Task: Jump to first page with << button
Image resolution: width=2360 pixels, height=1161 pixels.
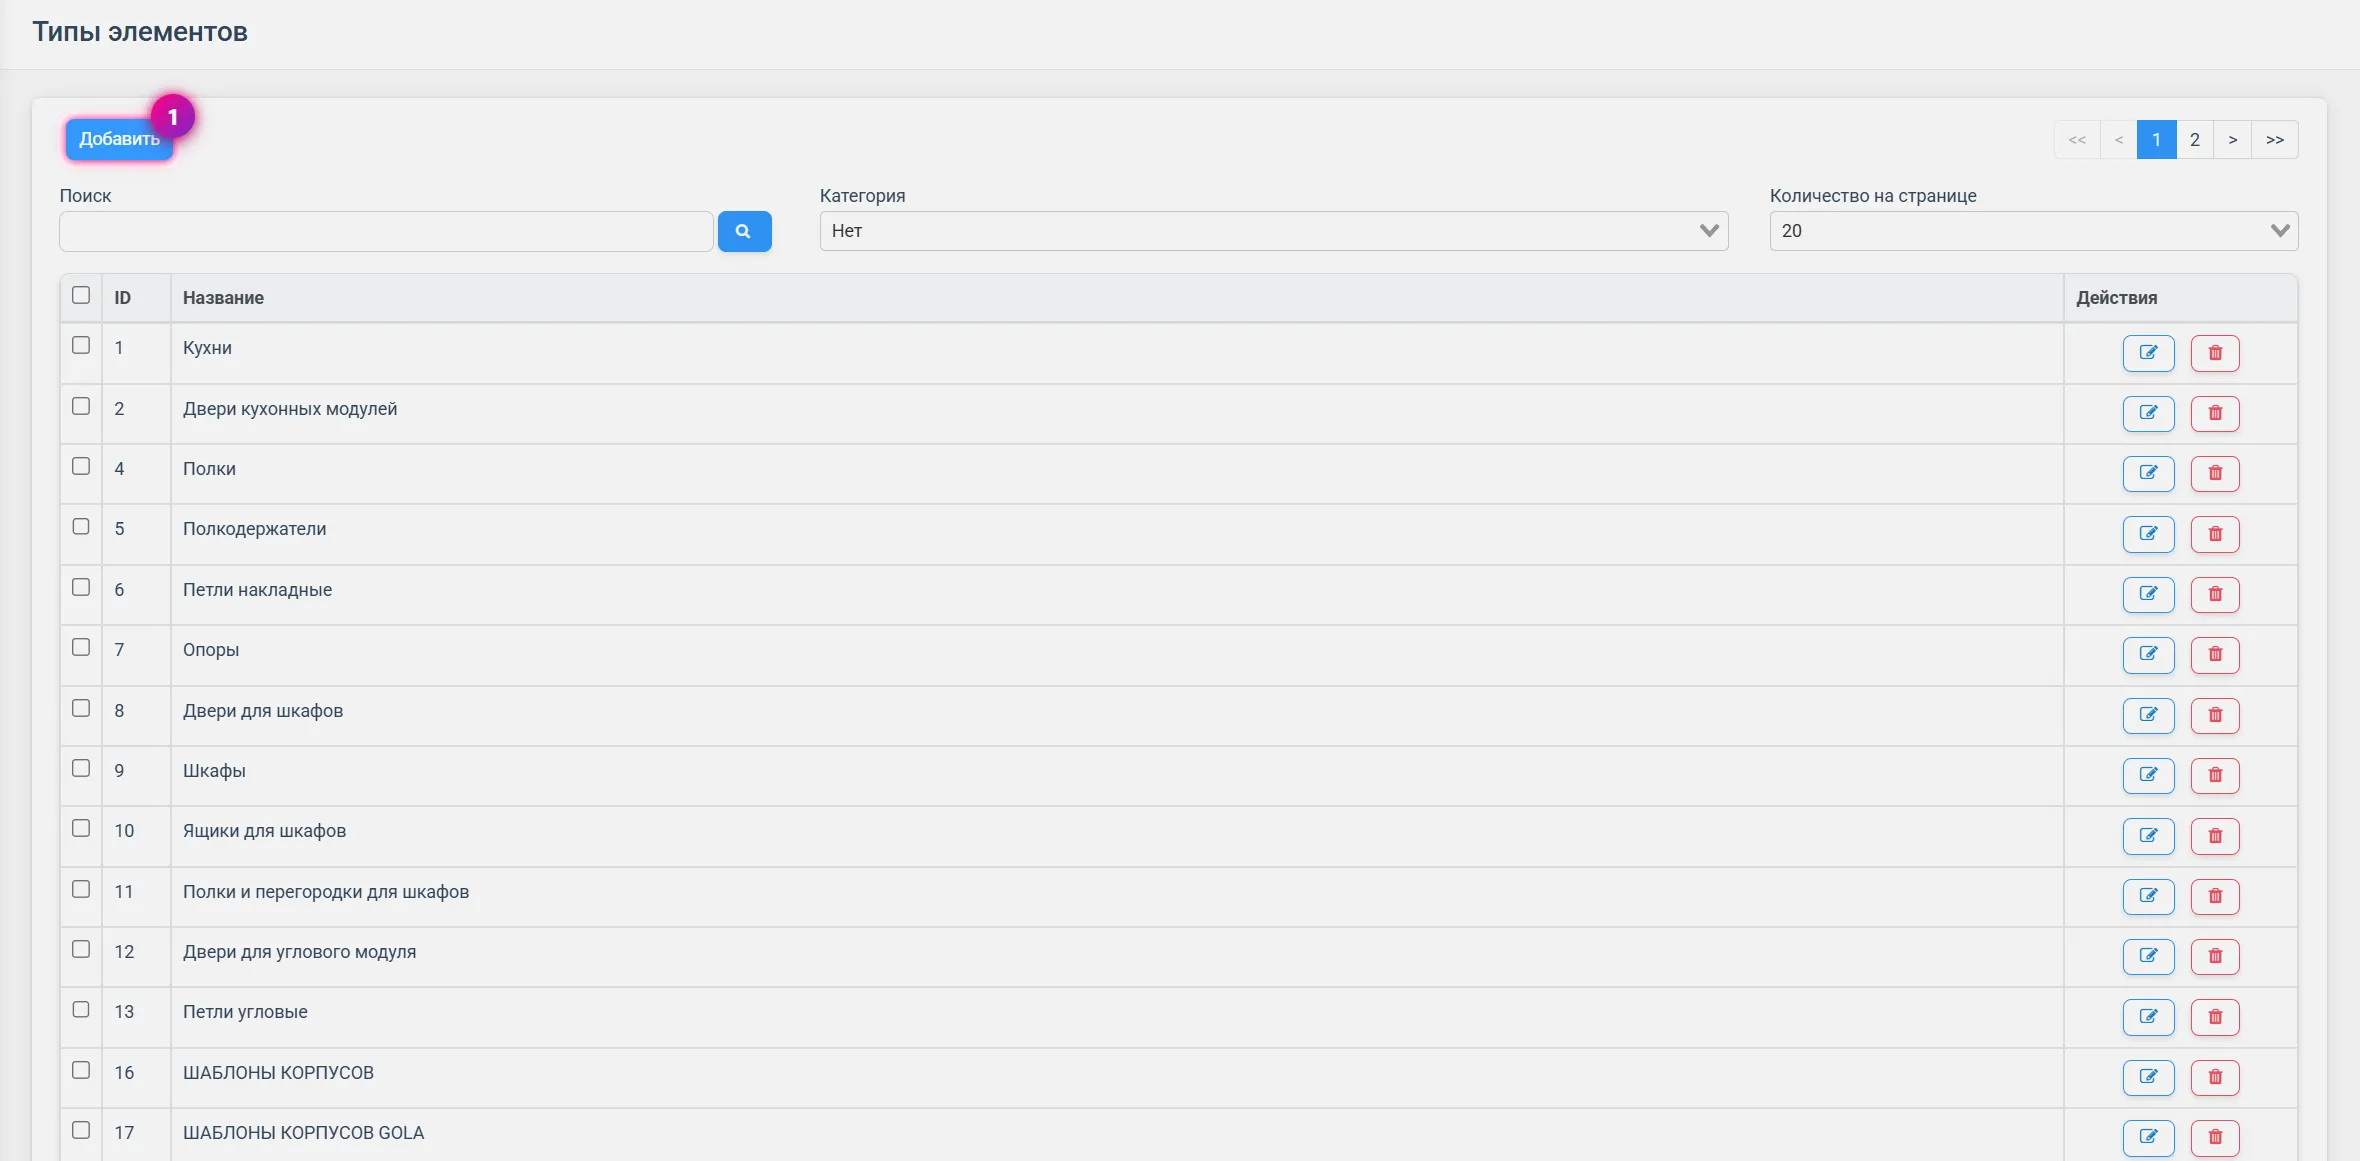Action: pyautogui.click(x=2077, y=140)
